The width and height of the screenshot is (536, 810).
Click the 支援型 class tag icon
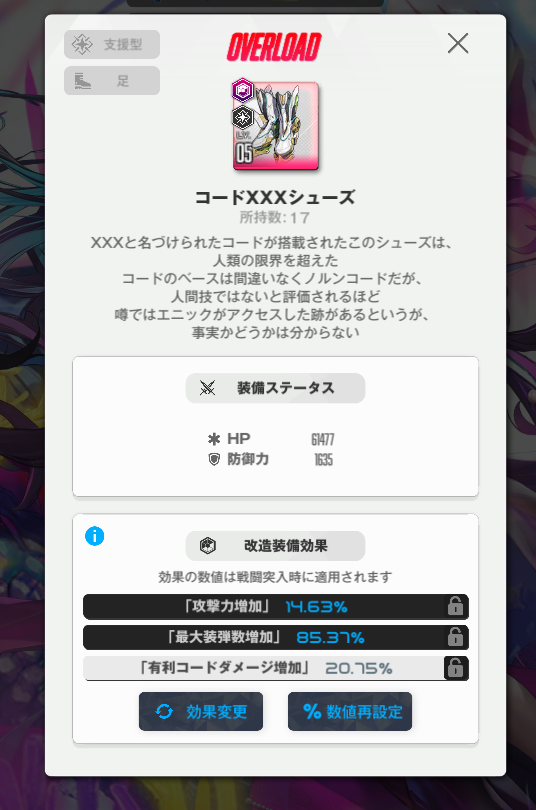pos(82,44)
